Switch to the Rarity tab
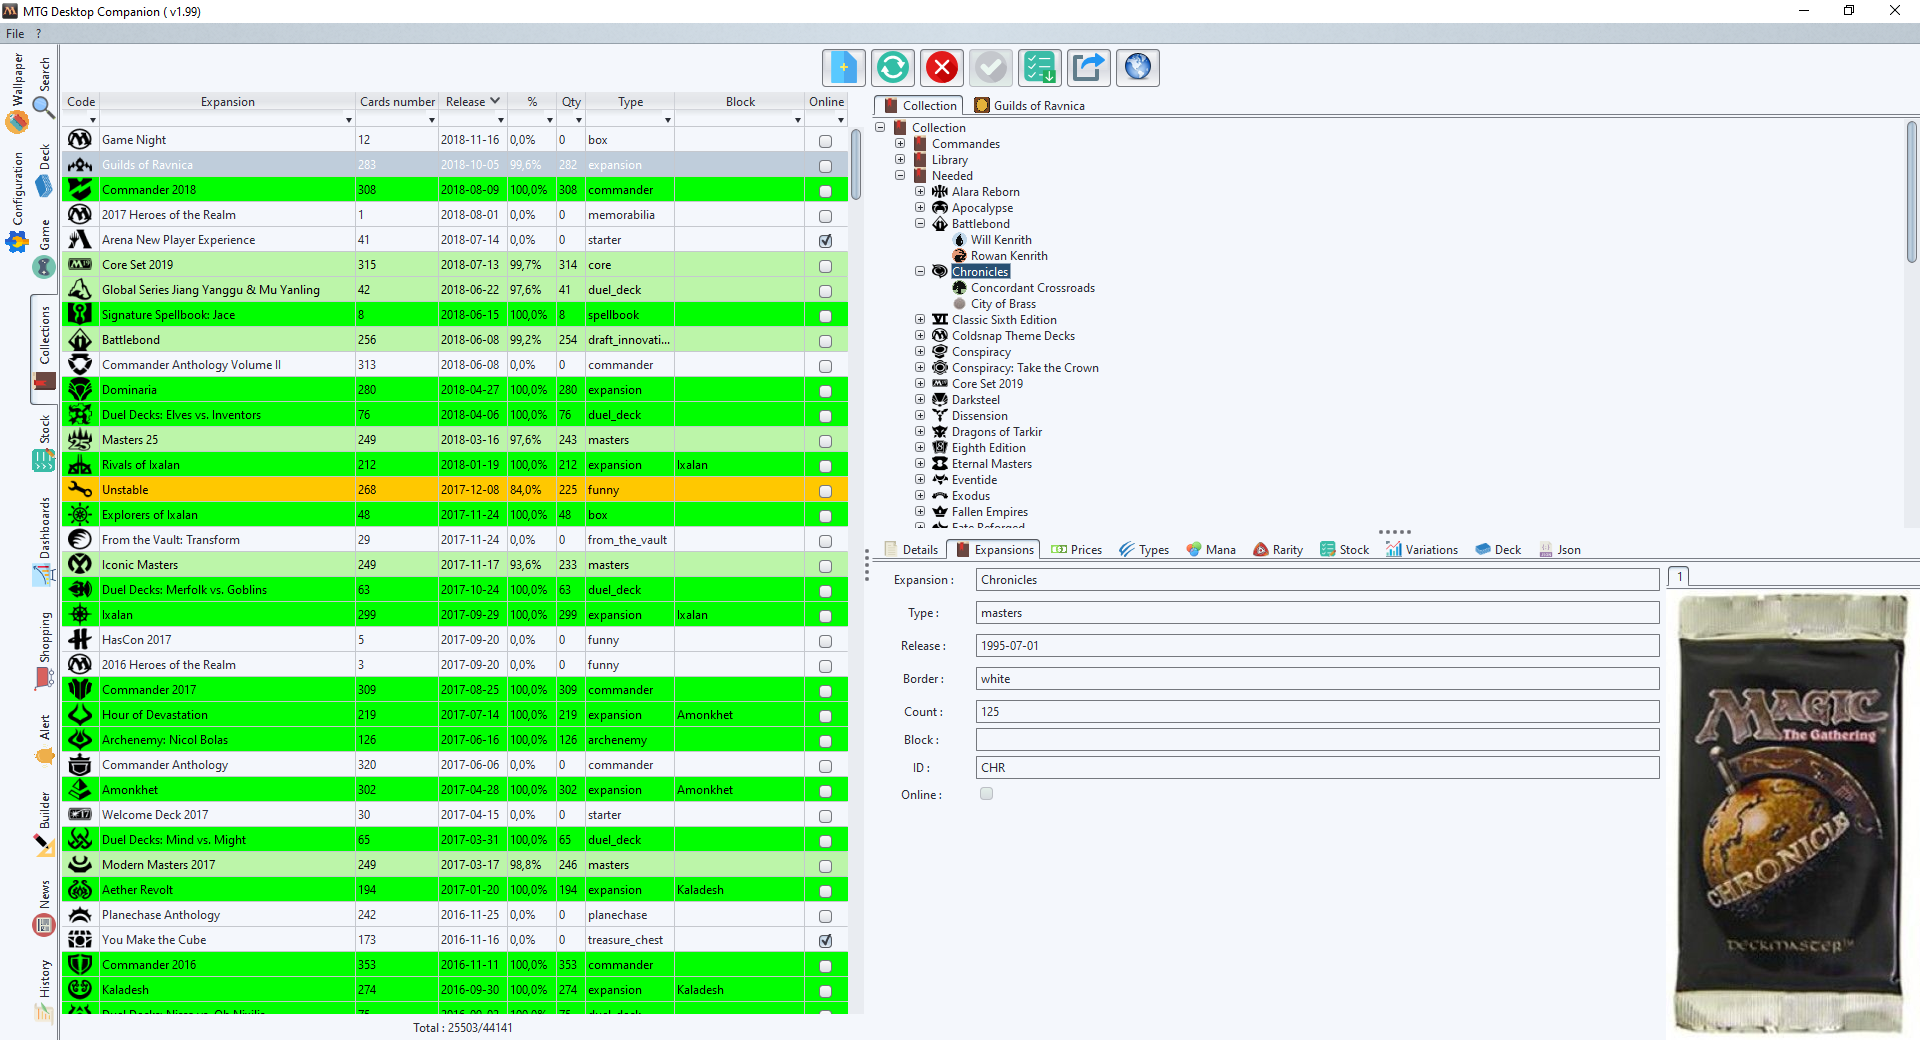The width and height of the screenshot is (1920, 1040). point(1278,549)
